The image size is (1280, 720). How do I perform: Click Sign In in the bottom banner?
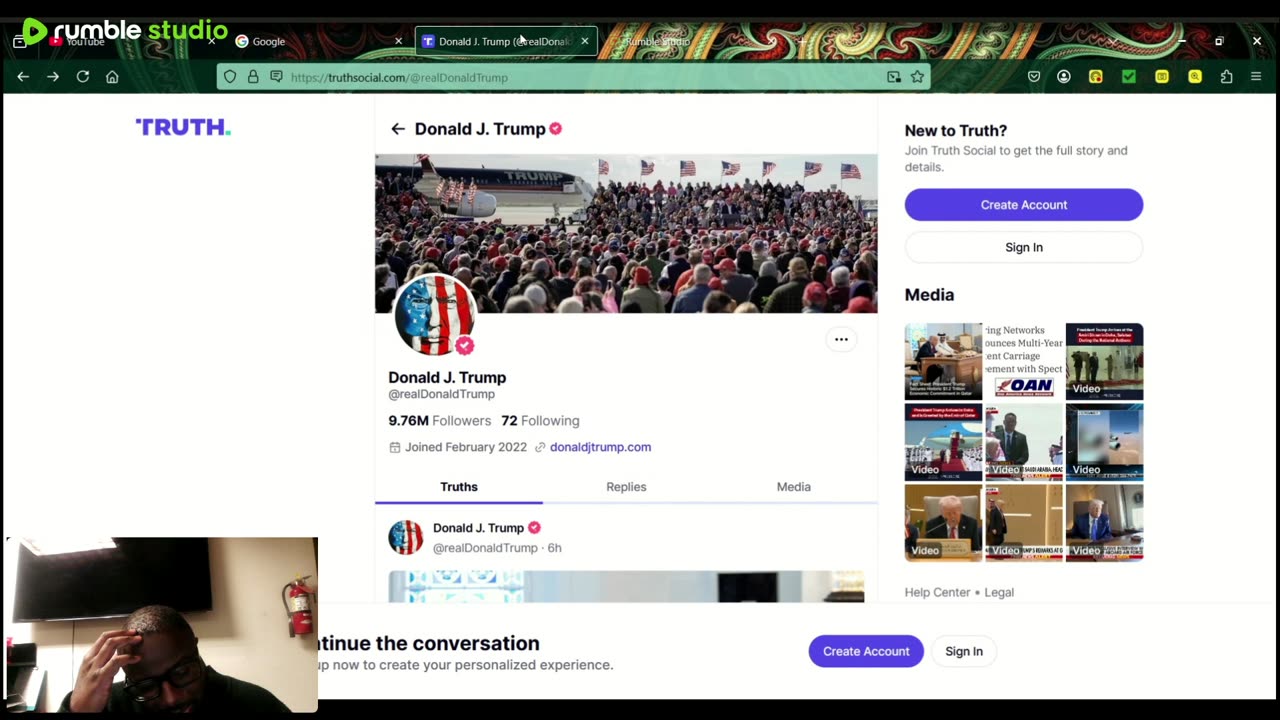pos(964,651)
